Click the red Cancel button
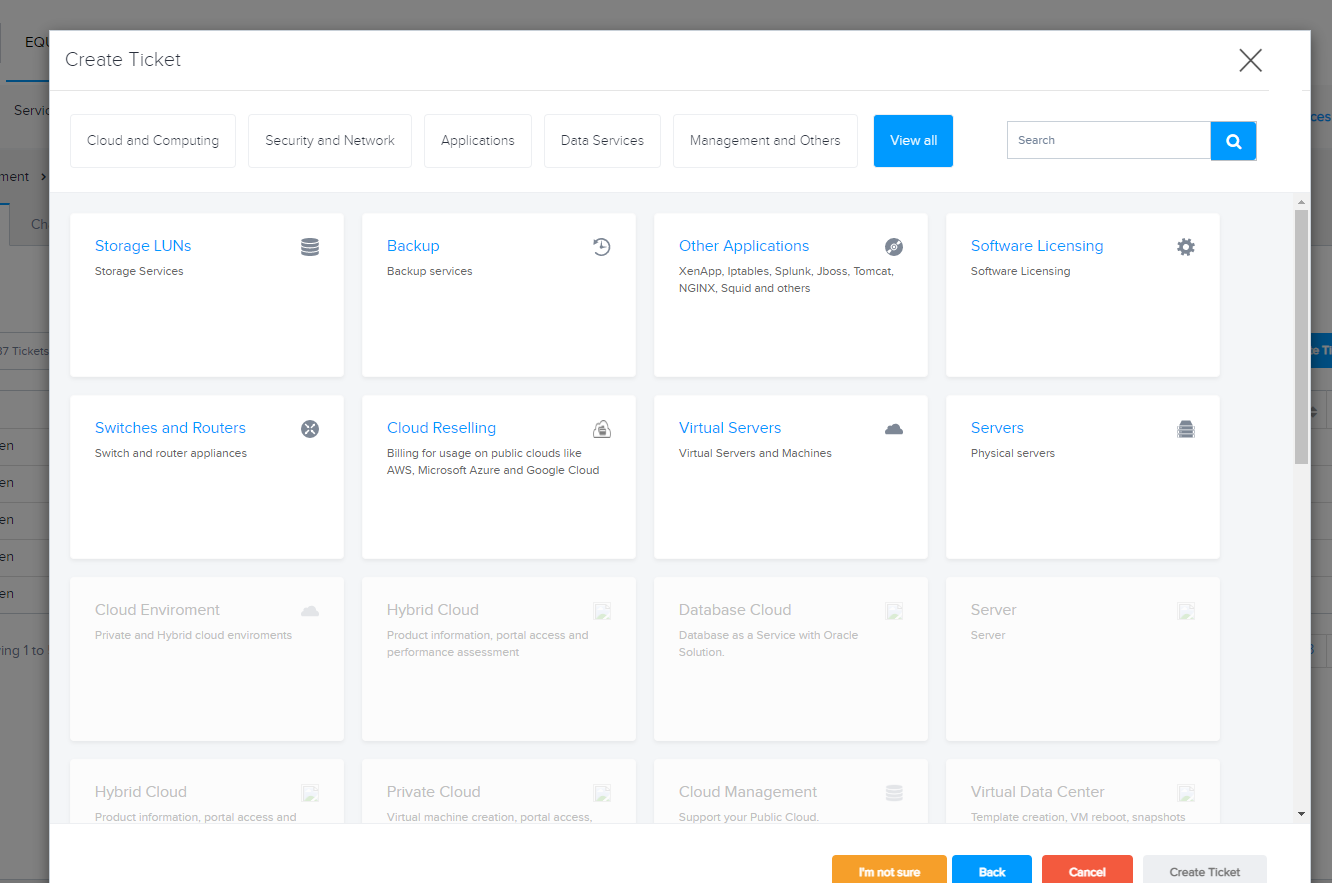The width and height of the screenshot is (1332, 883). point(1087,871)
